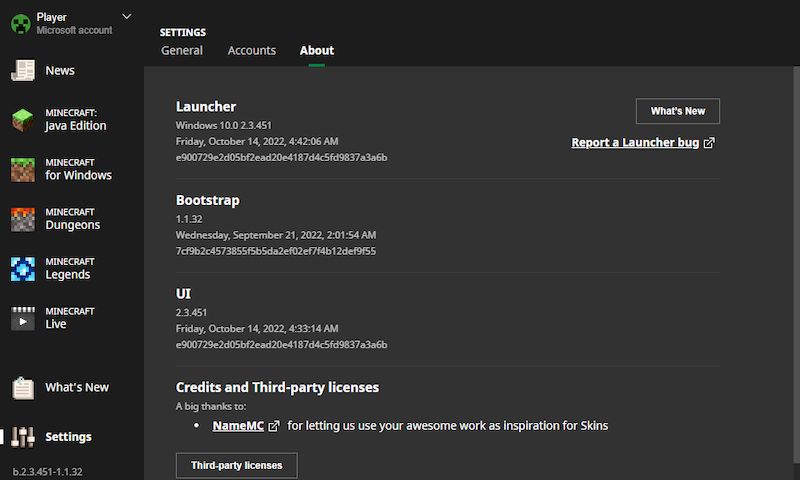
Task: Select Minecraft Java Edition grass block icon
Action: (x=23, y=120)
